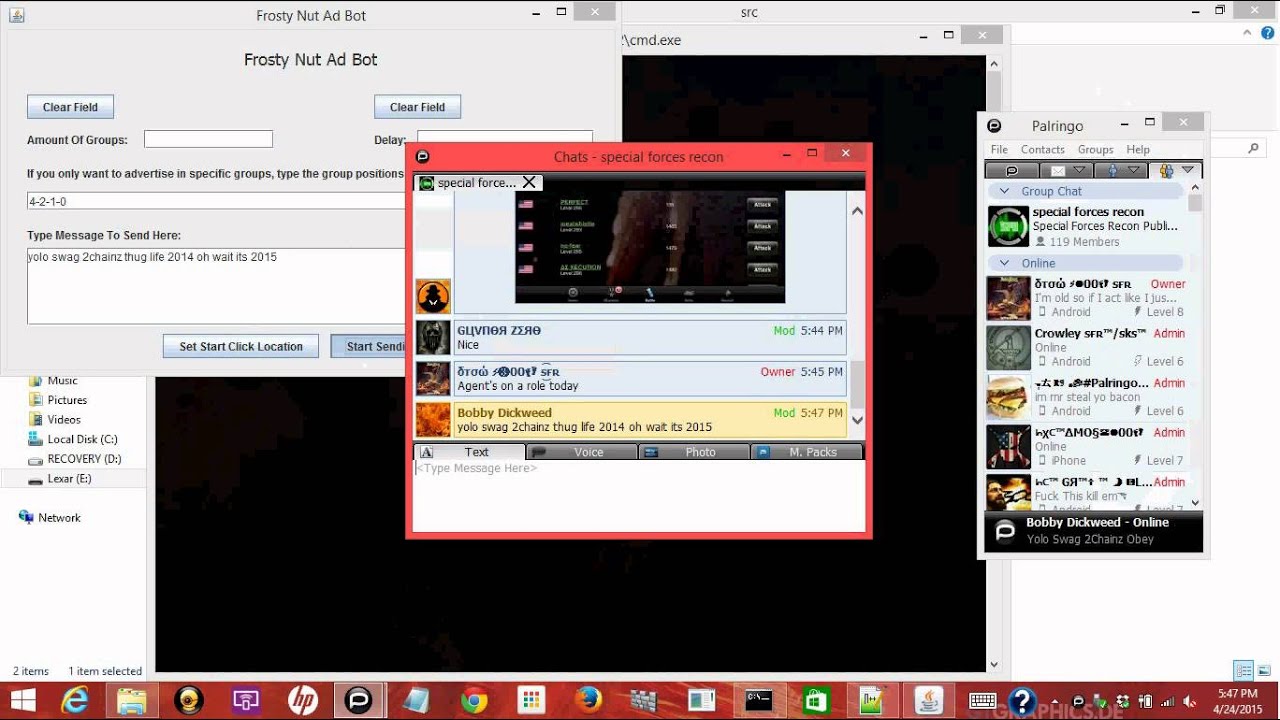Click the Palringo contact list scrollbar down arrow
1280x720 pixels.
click(1195, 503)
